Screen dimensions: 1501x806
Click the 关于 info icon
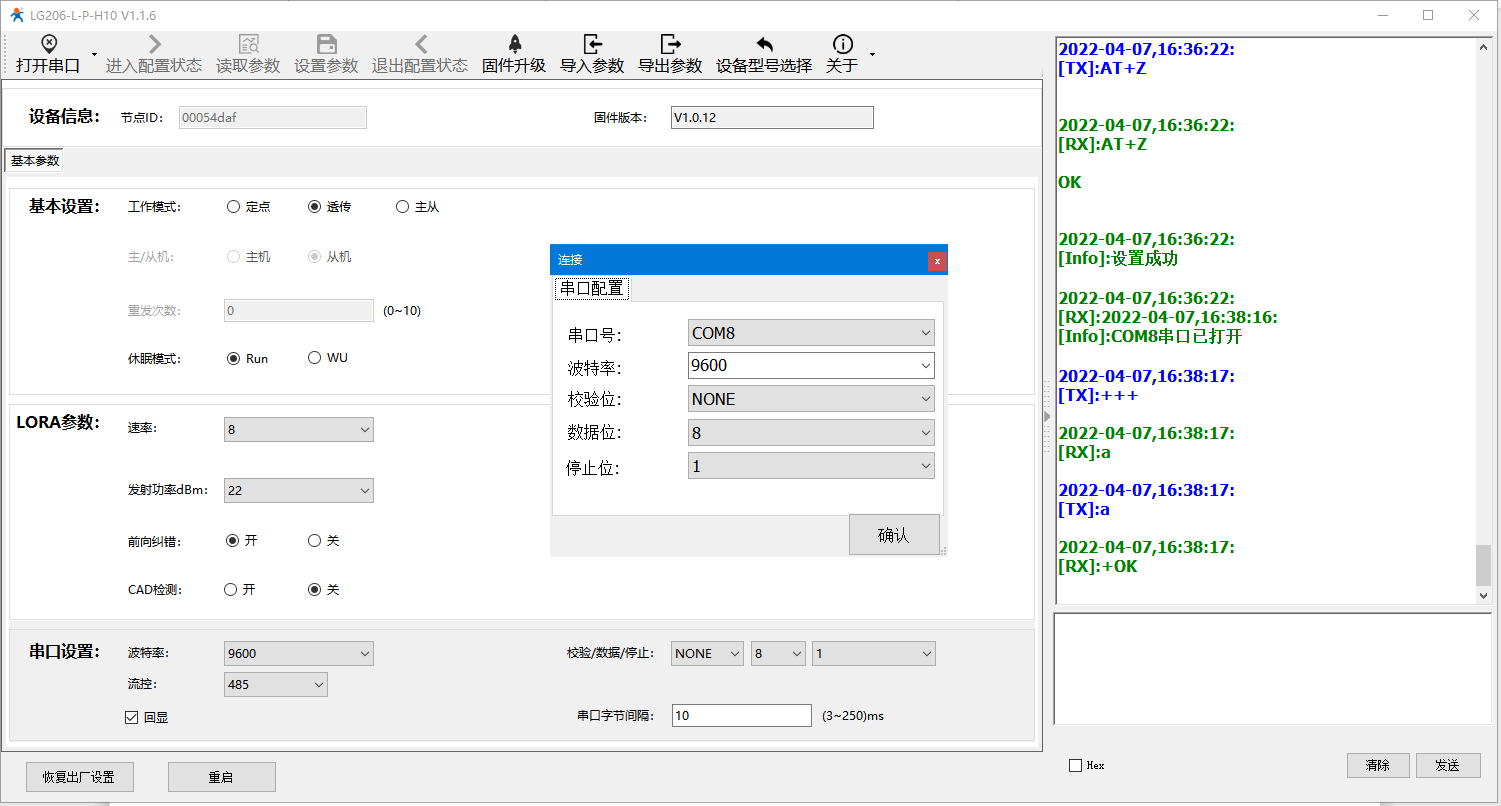[x=843, y=44]
